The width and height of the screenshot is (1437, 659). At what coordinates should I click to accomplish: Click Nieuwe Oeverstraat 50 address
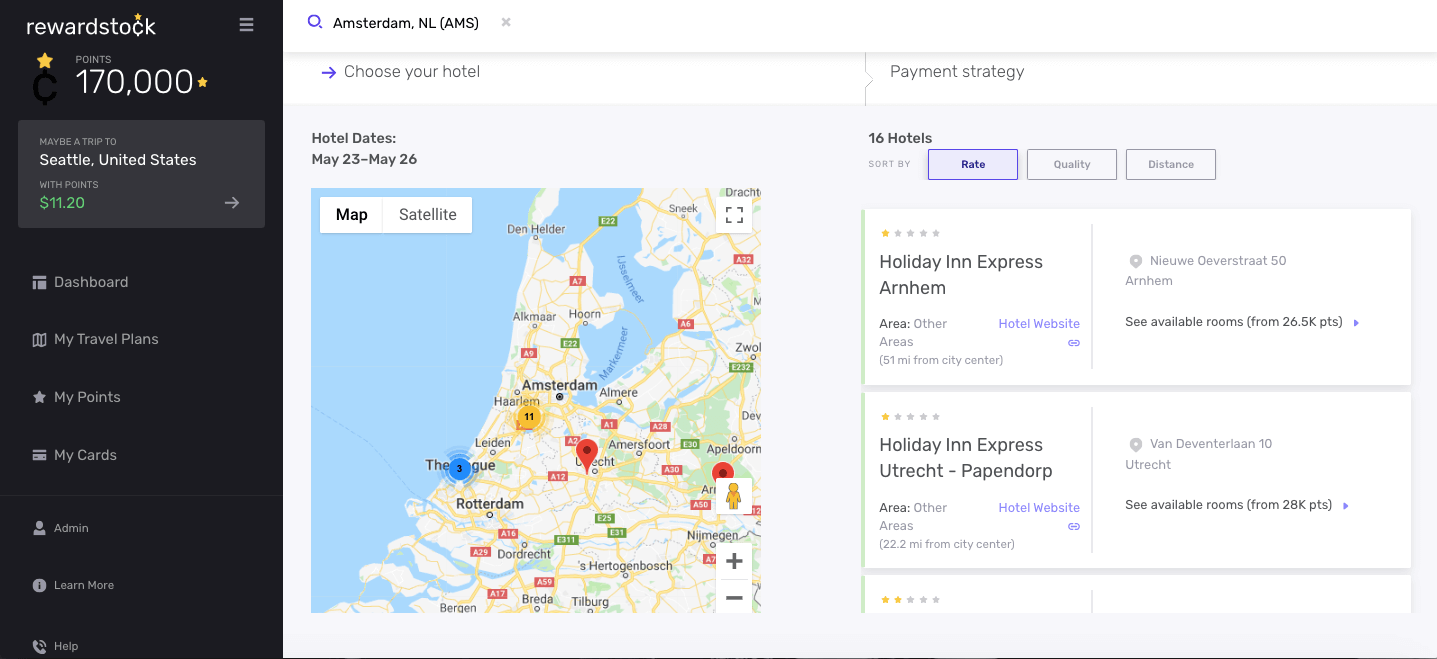coord(1218,261)
